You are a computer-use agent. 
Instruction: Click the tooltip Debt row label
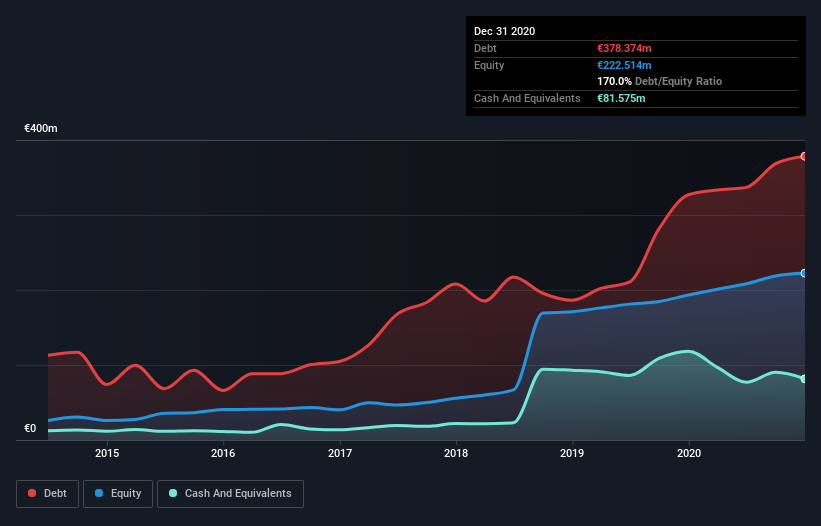click(x=485, y=48)
